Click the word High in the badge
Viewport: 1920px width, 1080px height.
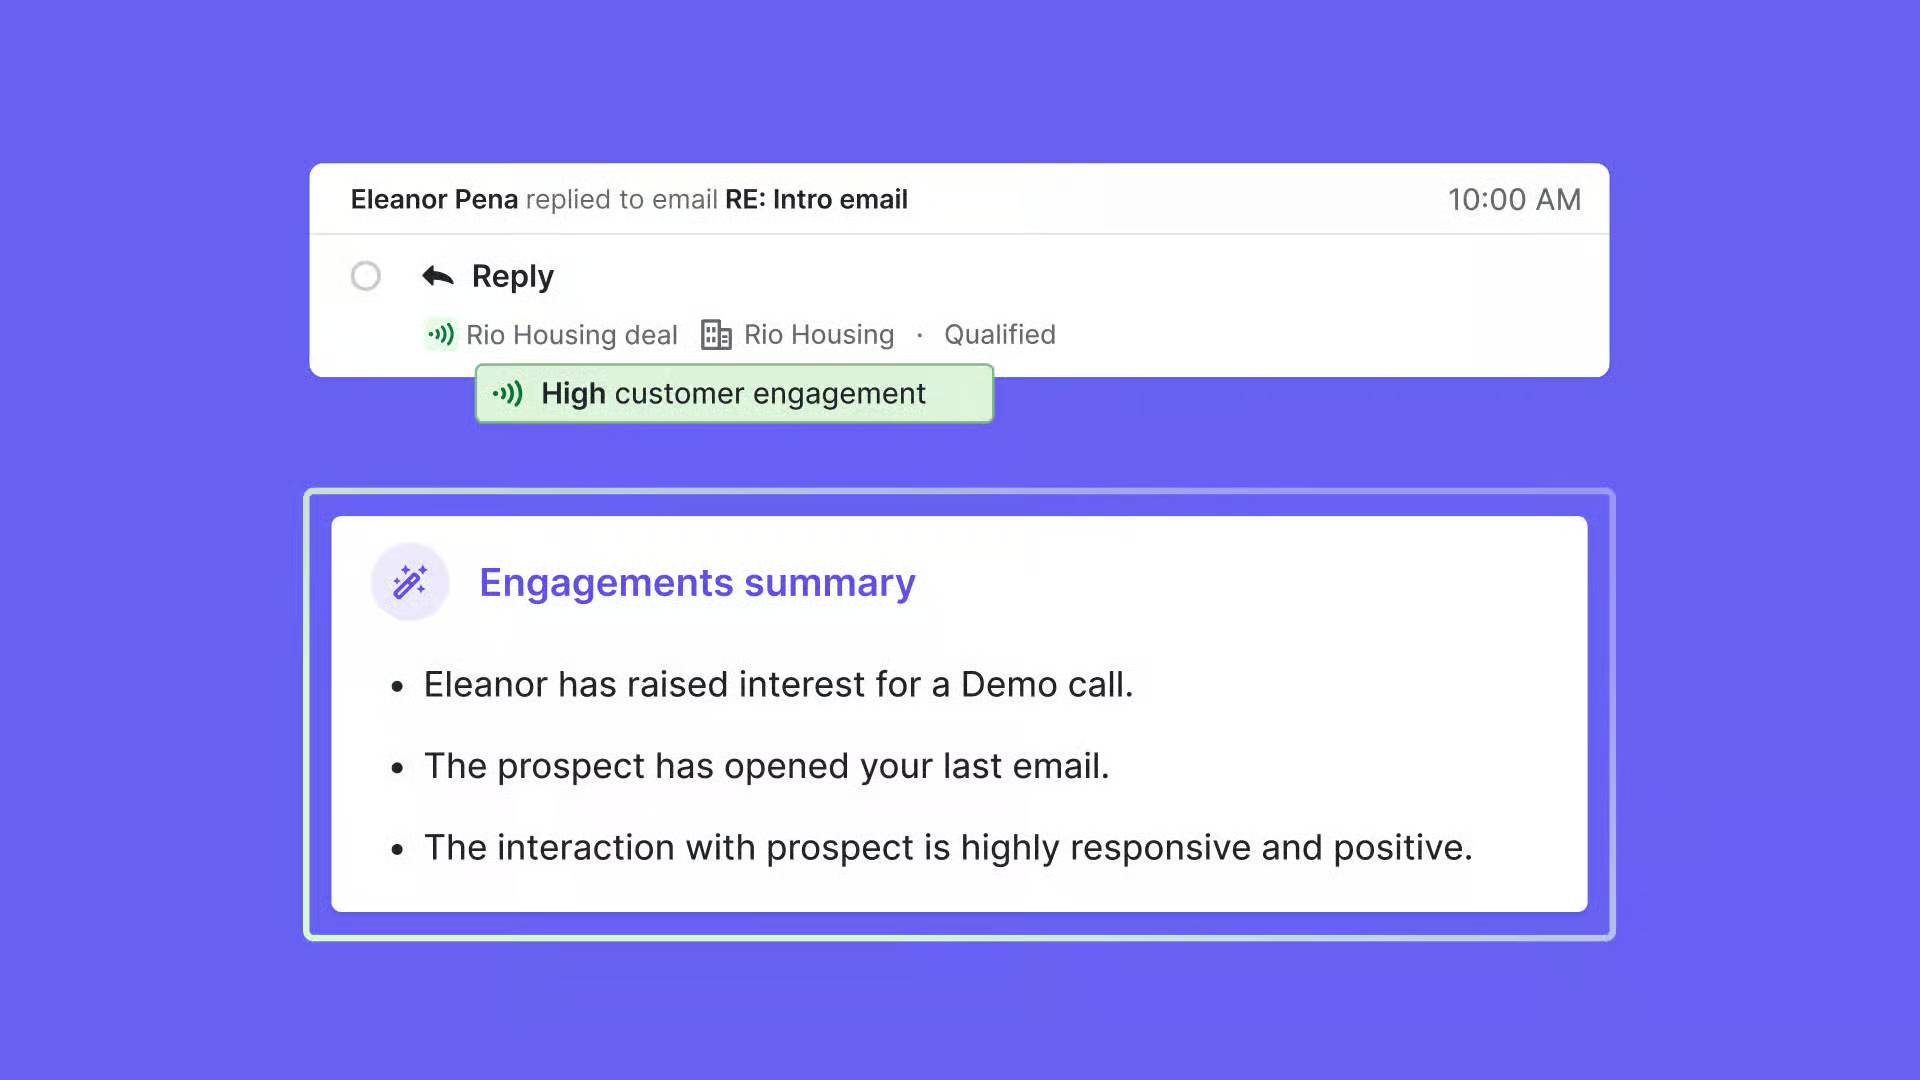pyautogui.click(x=573, y=394)
